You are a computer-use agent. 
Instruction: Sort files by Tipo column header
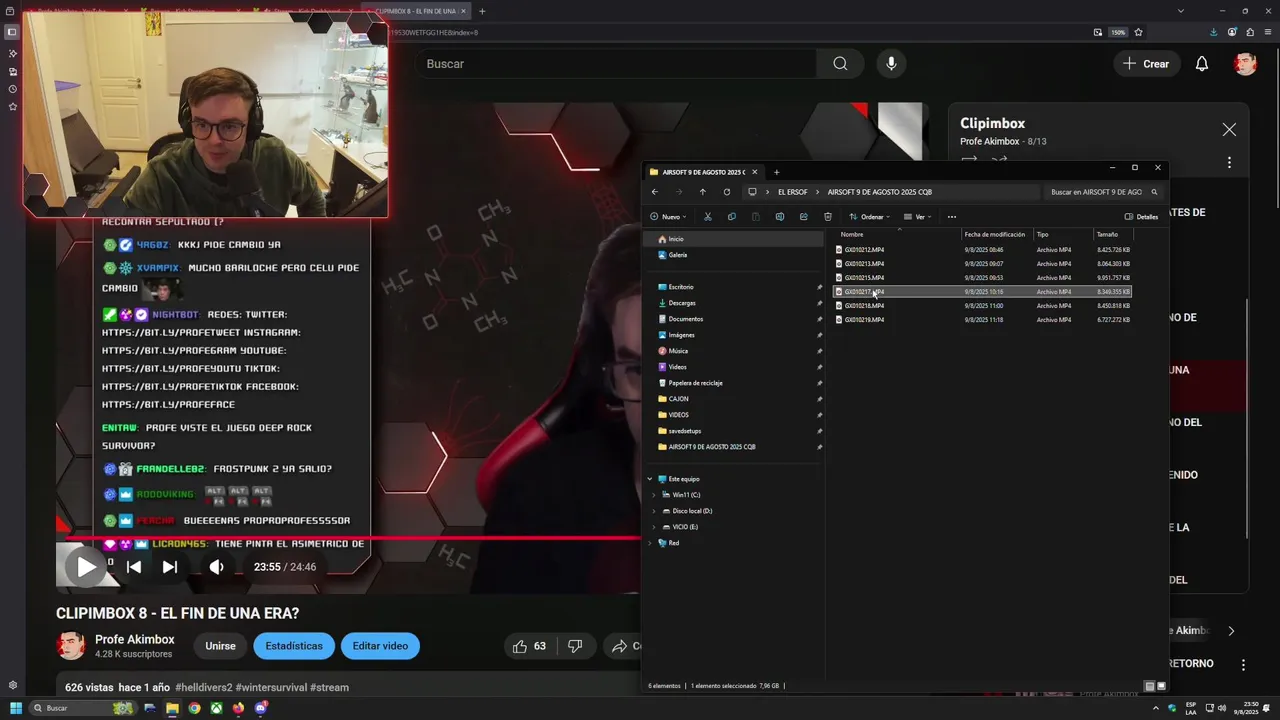(1042, 234)
